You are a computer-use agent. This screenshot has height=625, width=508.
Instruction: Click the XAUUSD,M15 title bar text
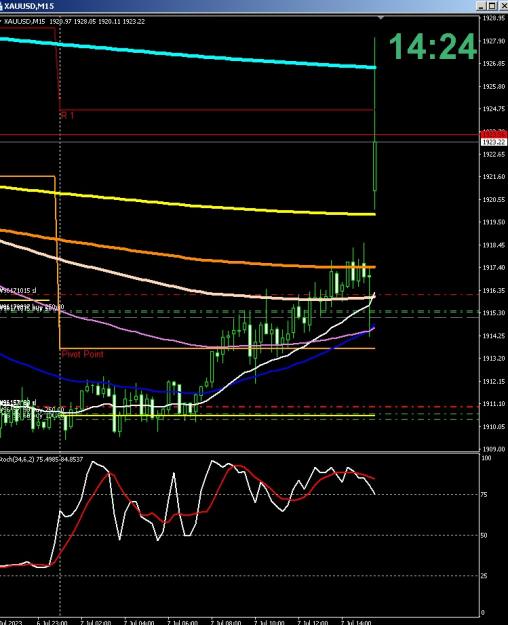pos(29,6)
